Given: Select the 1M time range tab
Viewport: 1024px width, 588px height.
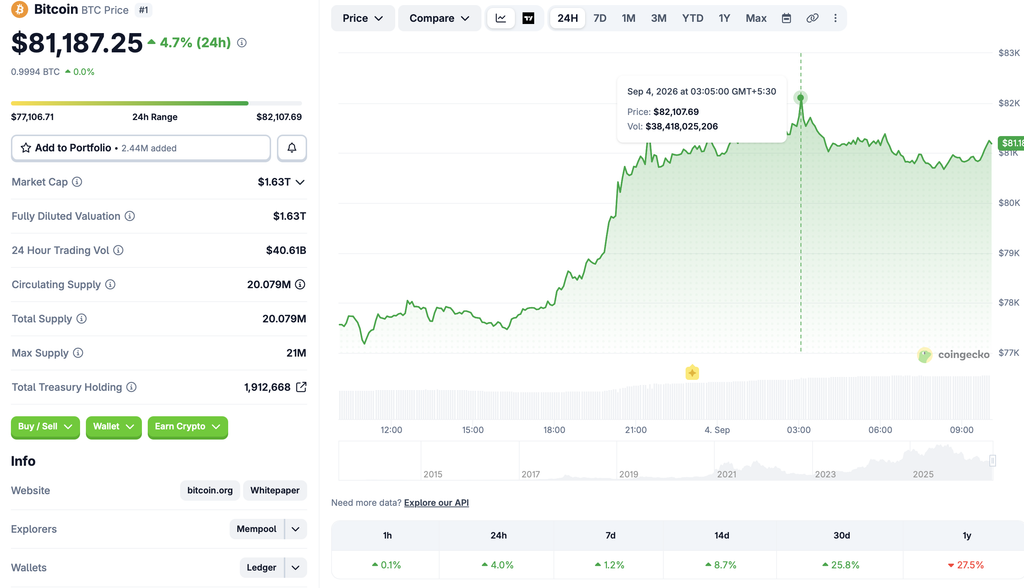Looking at the screenshot, I should click(628, 18).
